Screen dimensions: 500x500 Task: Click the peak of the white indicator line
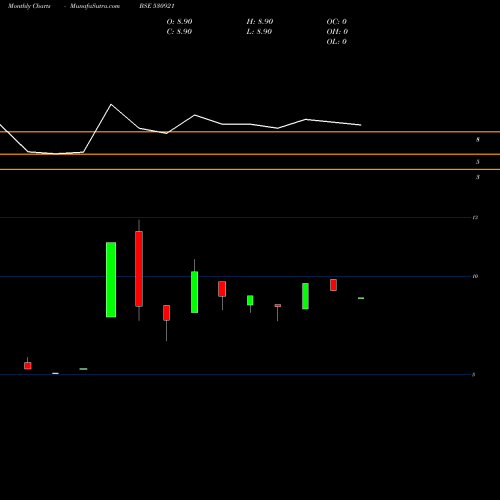pyautogui.click(x=111, y=105)
